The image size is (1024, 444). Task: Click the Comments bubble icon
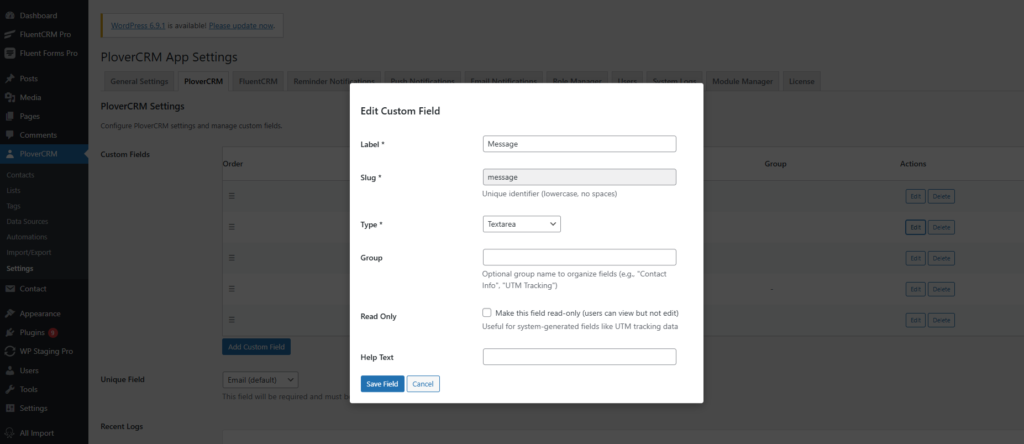[10, 135]
